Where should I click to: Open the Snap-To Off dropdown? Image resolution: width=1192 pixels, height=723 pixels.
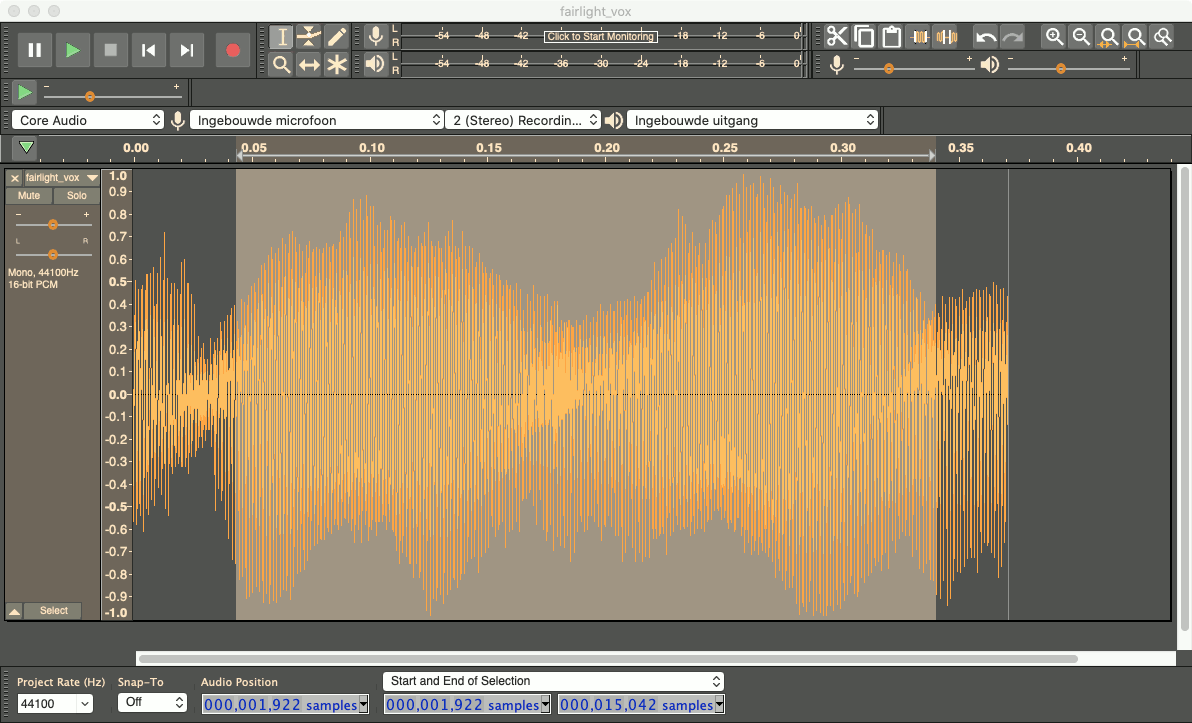click(x=152, y=702)
